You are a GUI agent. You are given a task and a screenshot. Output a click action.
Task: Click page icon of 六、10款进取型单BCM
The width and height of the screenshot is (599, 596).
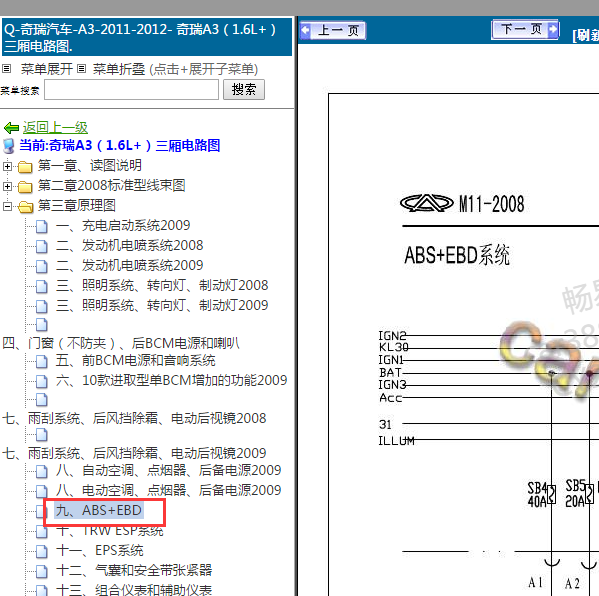pos(42,381)
